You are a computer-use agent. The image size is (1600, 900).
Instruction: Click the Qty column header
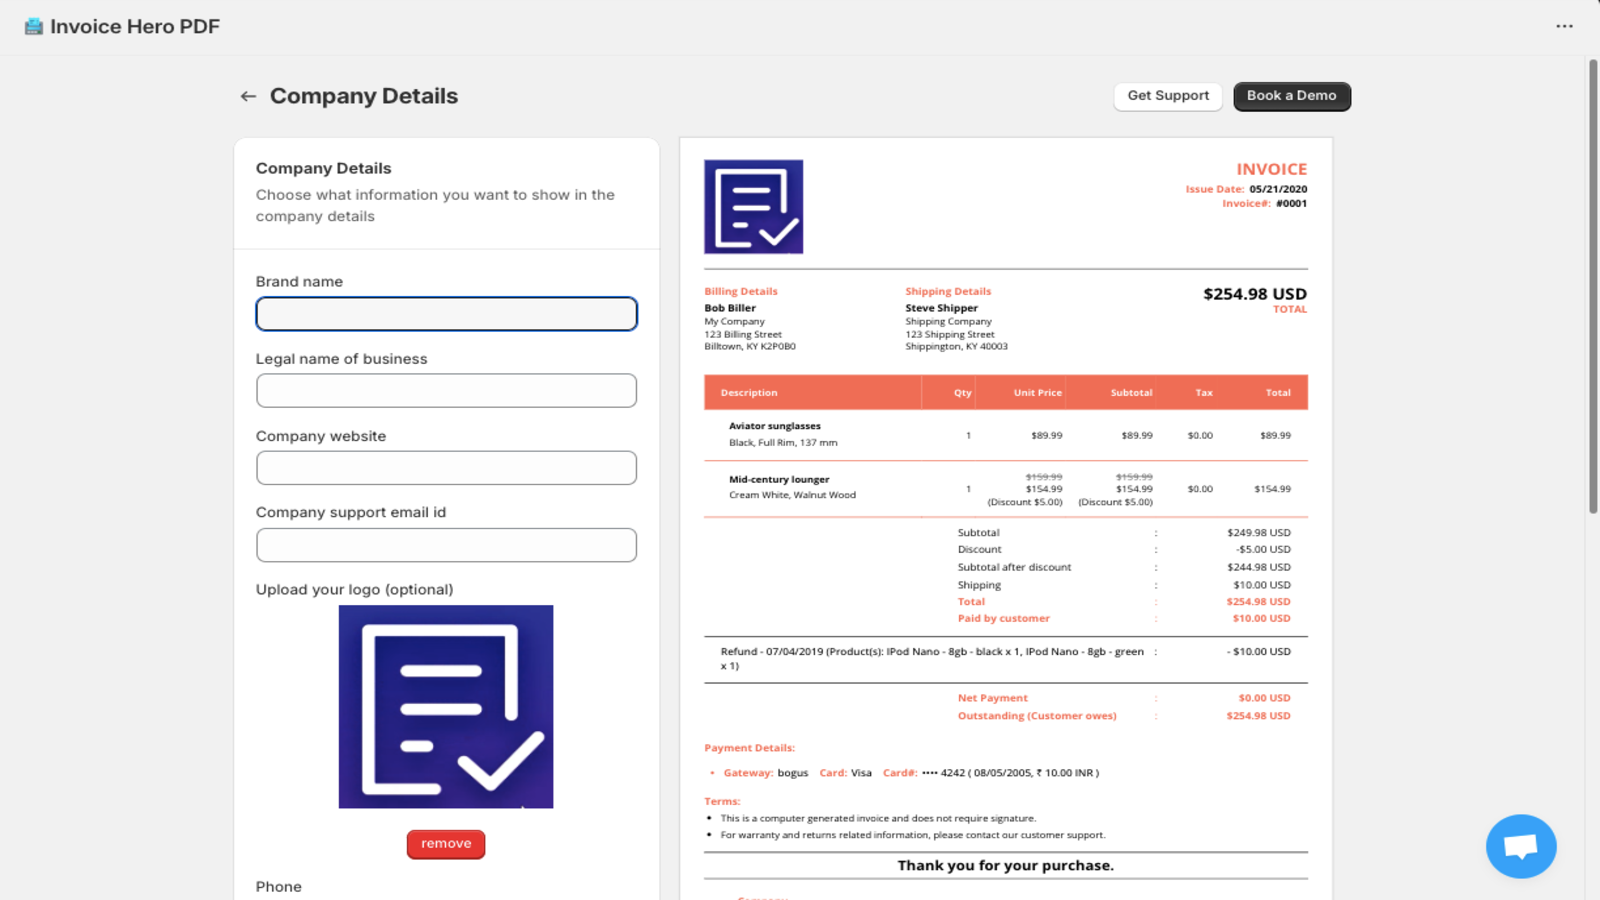pyautogui.click(x=962, y=393)
